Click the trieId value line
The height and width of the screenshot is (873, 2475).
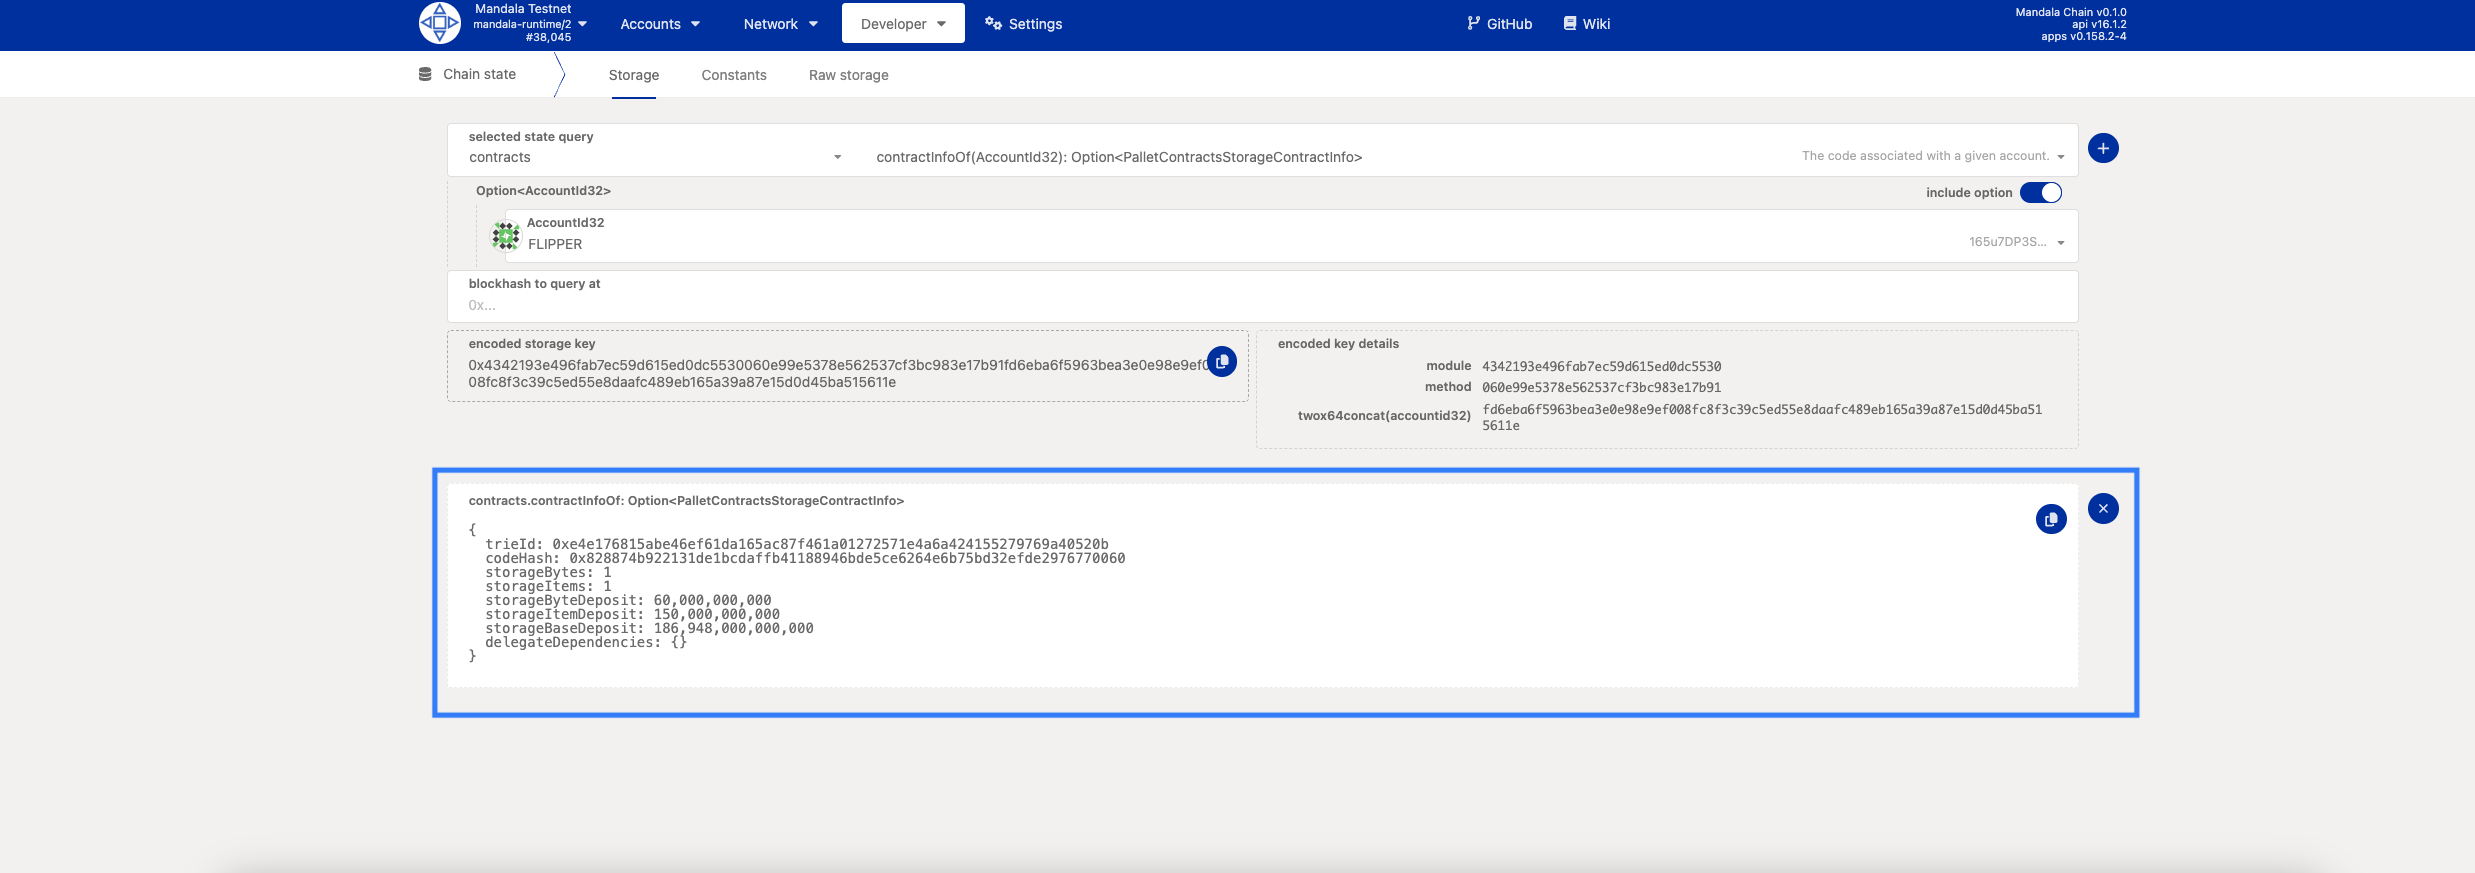point(797,544)
